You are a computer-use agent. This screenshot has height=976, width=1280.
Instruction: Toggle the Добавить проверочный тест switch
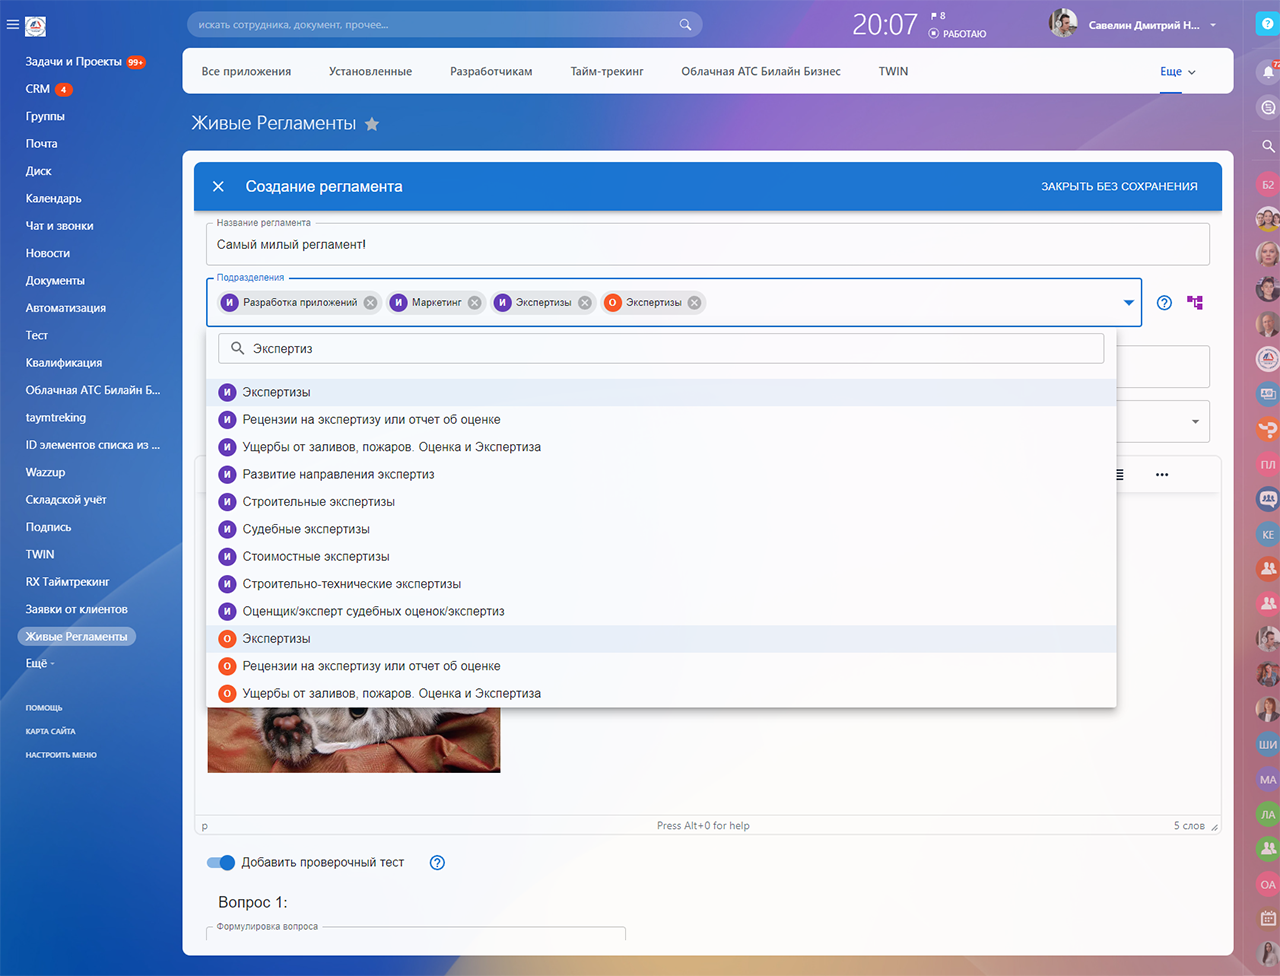(x=220, y=863)
